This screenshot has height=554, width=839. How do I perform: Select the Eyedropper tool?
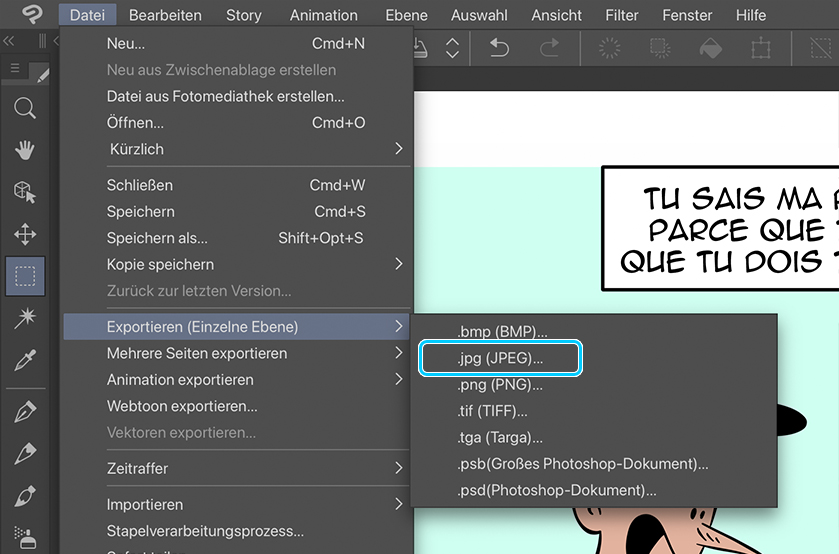pyautogui.click(x=25, y=360)
